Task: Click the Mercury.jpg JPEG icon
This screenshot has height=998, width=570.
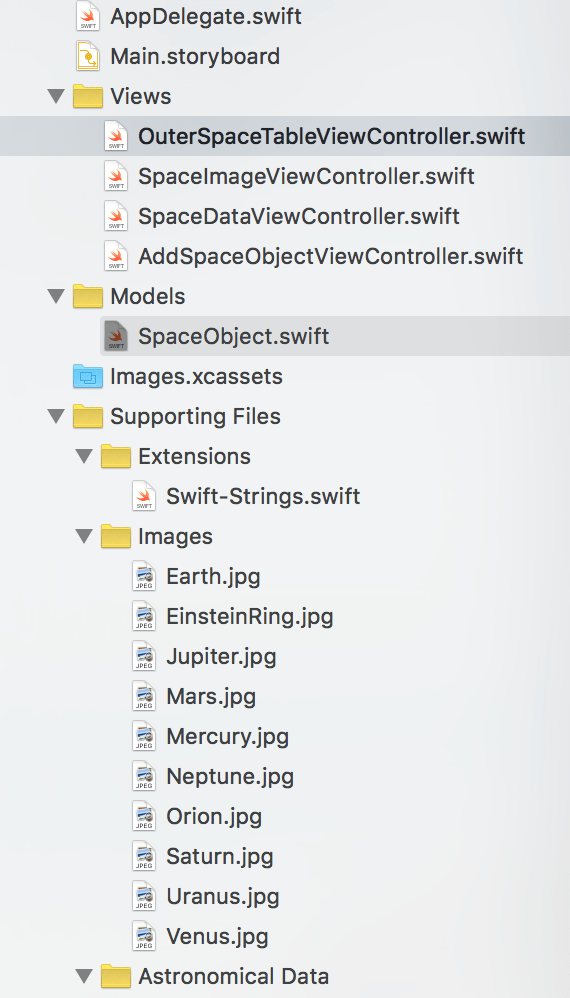Action: [144, 736]
